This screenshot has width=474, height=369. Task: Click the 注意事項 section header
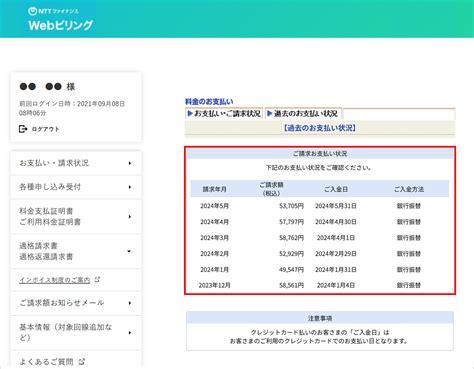[320, 319]
